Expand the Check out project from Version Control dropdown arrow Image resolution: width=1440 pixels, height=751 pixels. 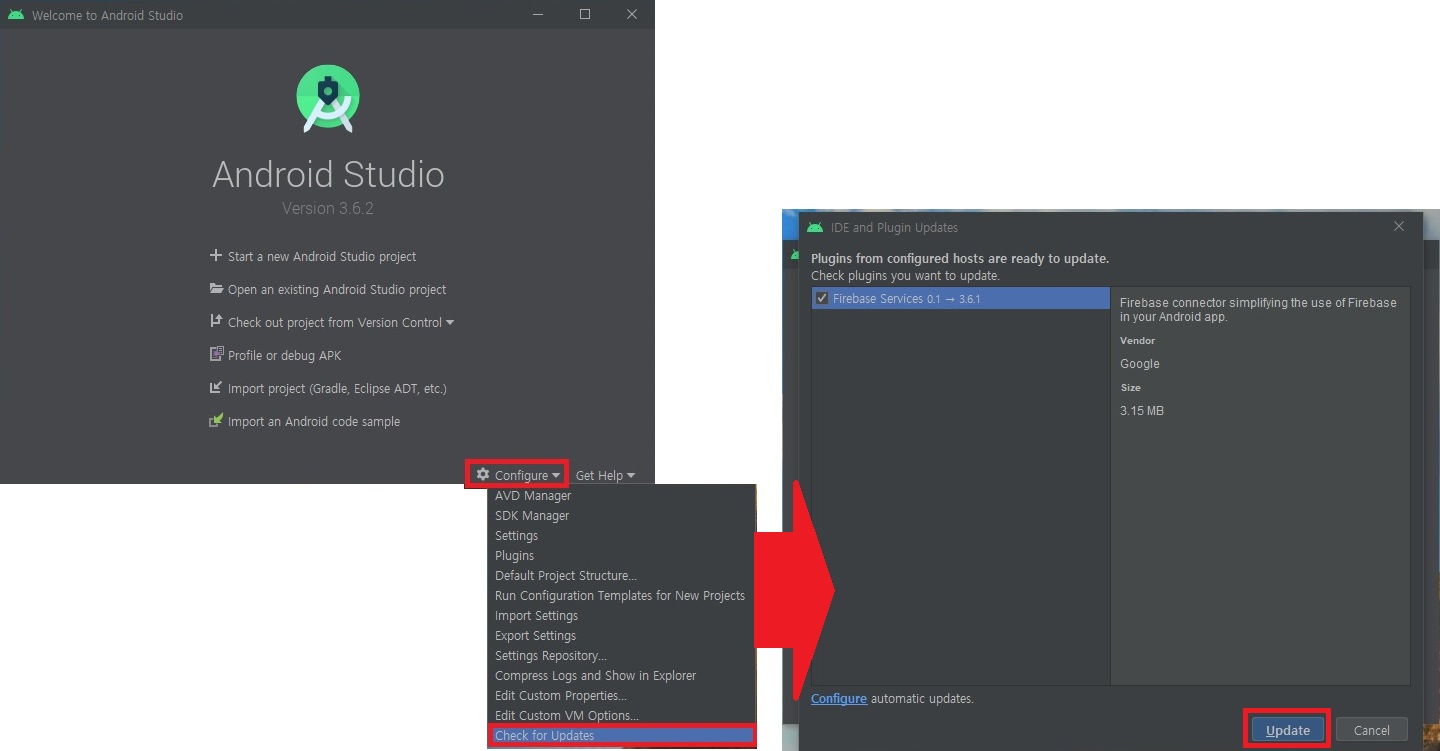click(450, 323)
